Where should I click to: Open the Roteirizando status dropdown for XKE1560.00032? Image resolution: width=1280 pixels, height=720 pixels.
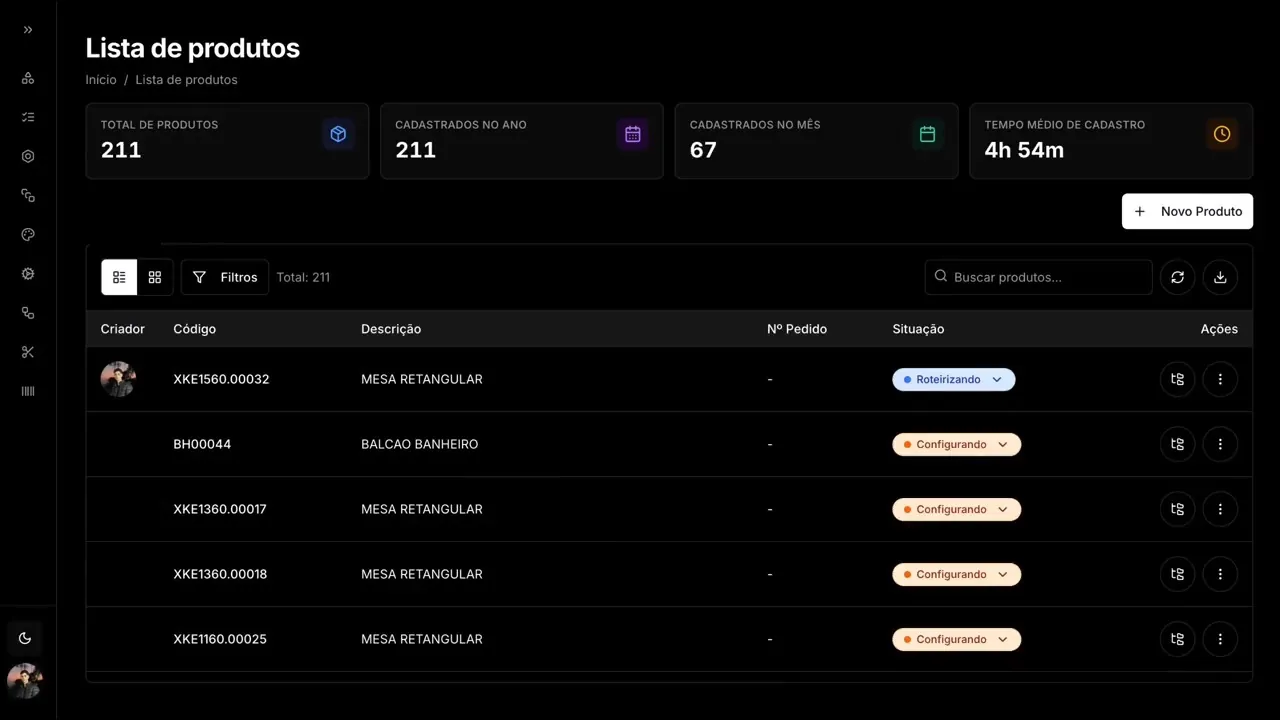[954, 380]
